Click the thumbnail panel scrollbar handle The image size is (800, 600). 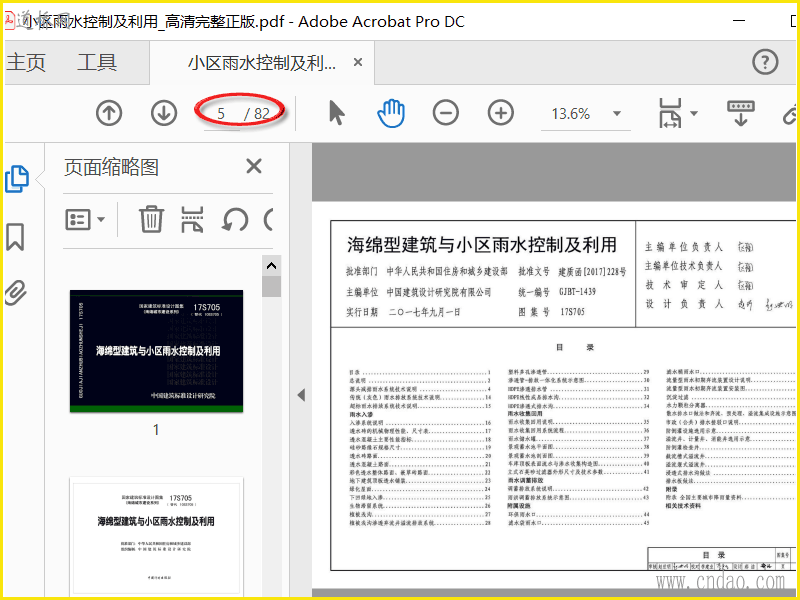[x=271, y=286]
